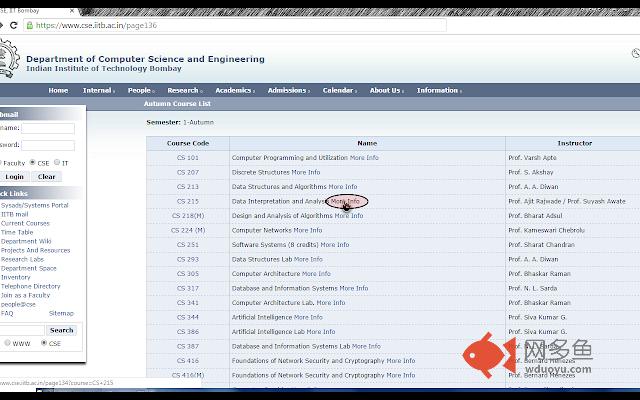The height and width of the screenshot is (400, 640).
Task: Open More Info for CS 305 Computer Architecture
Action: point(316,273)
